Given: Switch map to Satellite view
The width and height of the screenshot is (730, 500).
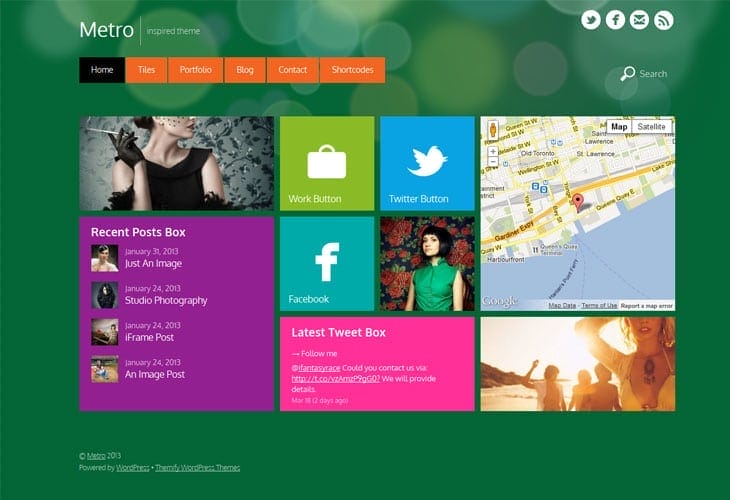Looking at the screenshot, I should pos(651,127).
